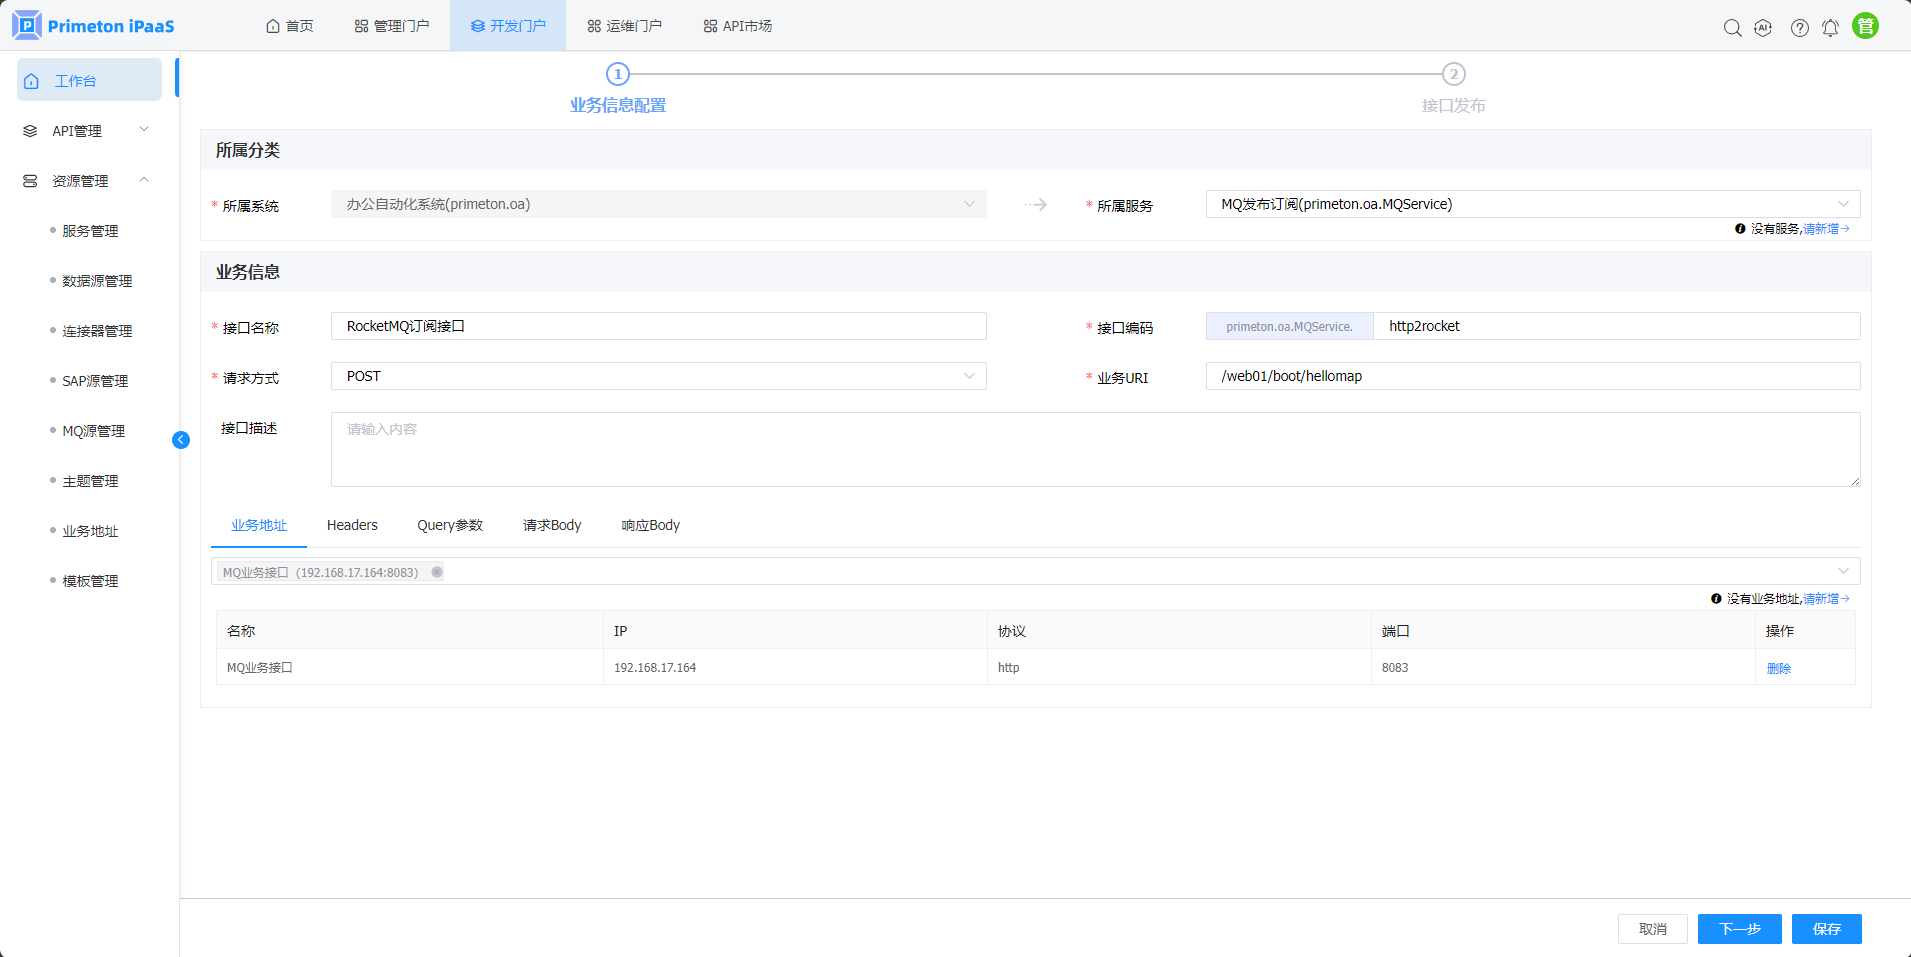
Task: Remove the MQ业务接口 tag from address selector
Action: point(437,572)
